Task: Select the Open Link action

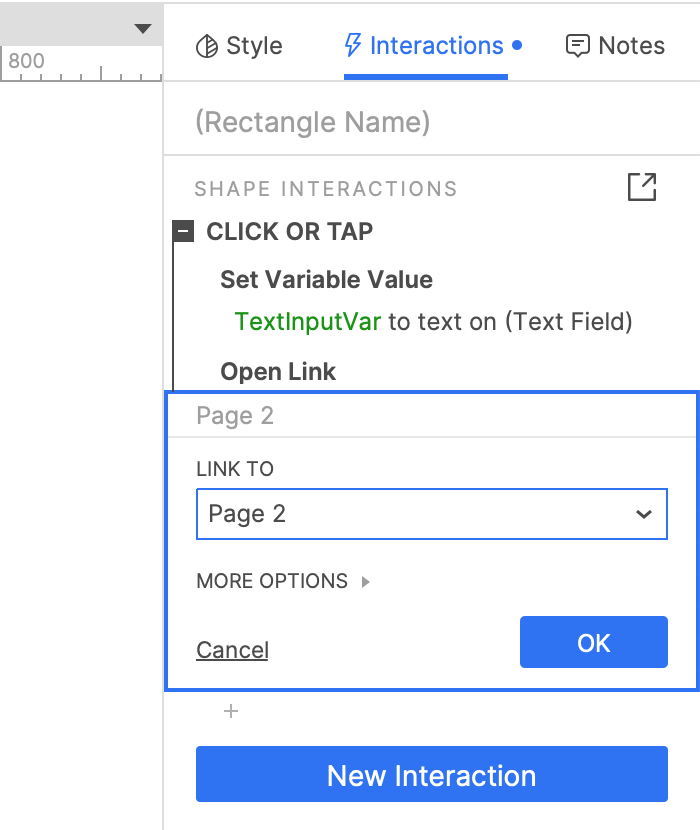Action: pos(278,372)
